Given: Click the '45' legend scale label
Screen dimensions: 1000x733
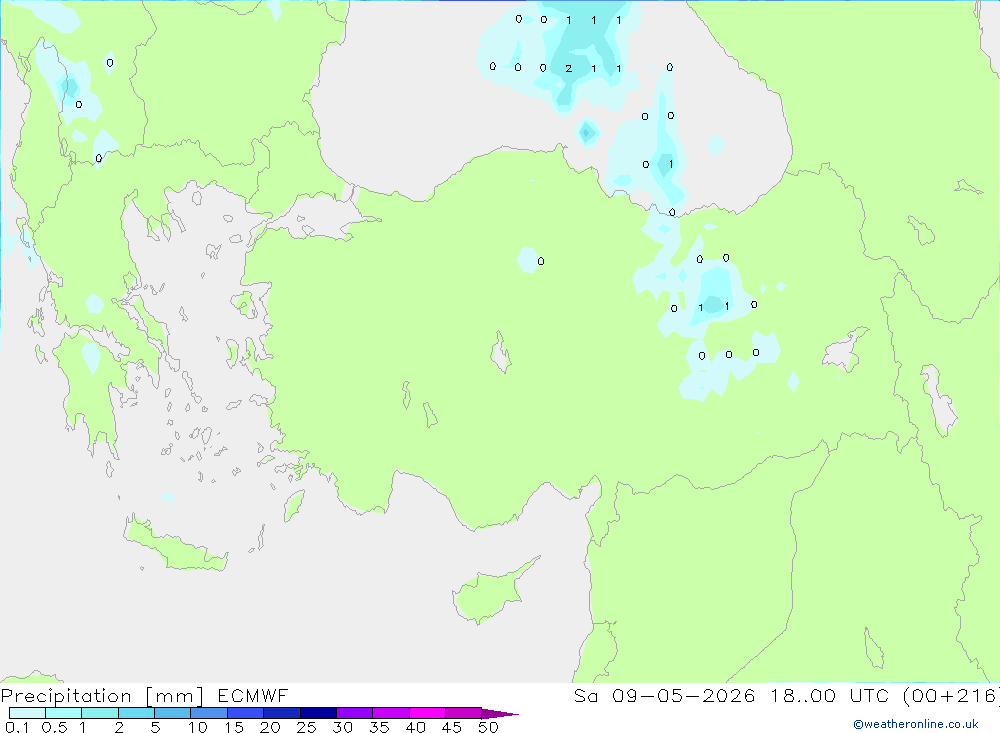Looking at the screenshot, I should coord(452,727).
